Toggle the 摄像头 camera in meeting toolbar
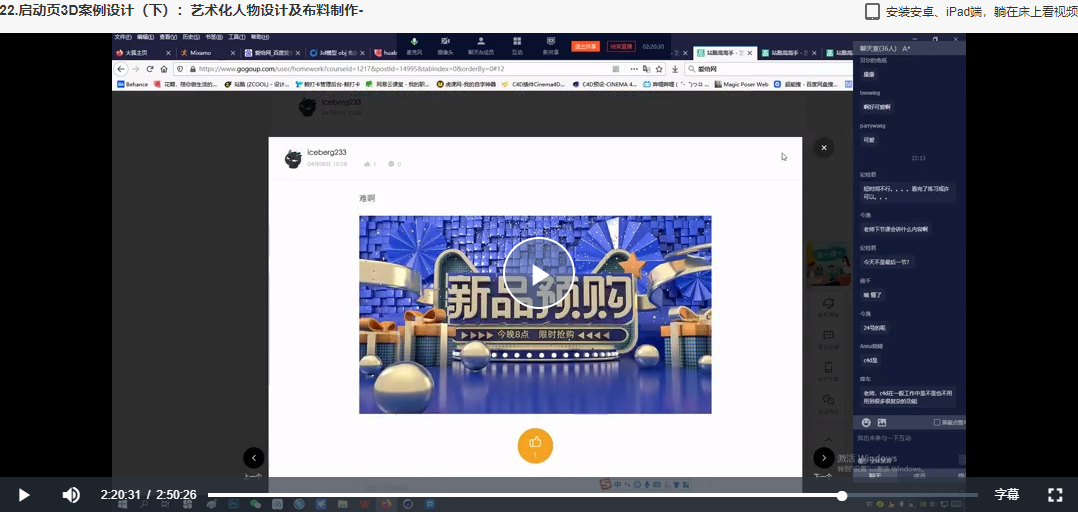1078x512 pixels. [446, 46]
